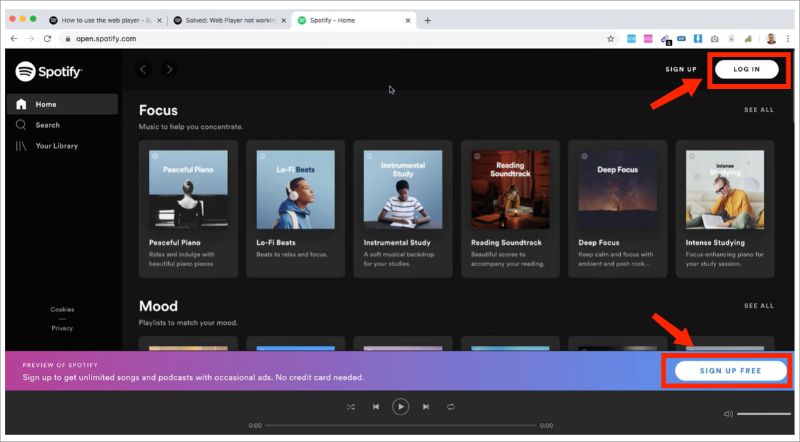The height and width of the screenshot is (442, 800).
Task: Open the Chrome three-dot menu
Action: coord(788,39)
